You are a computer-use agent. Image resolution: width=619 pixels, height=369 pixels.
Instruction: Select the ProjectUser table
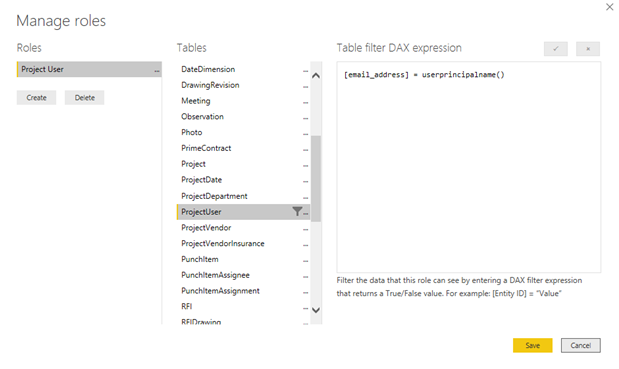click(x=243, y=212)
